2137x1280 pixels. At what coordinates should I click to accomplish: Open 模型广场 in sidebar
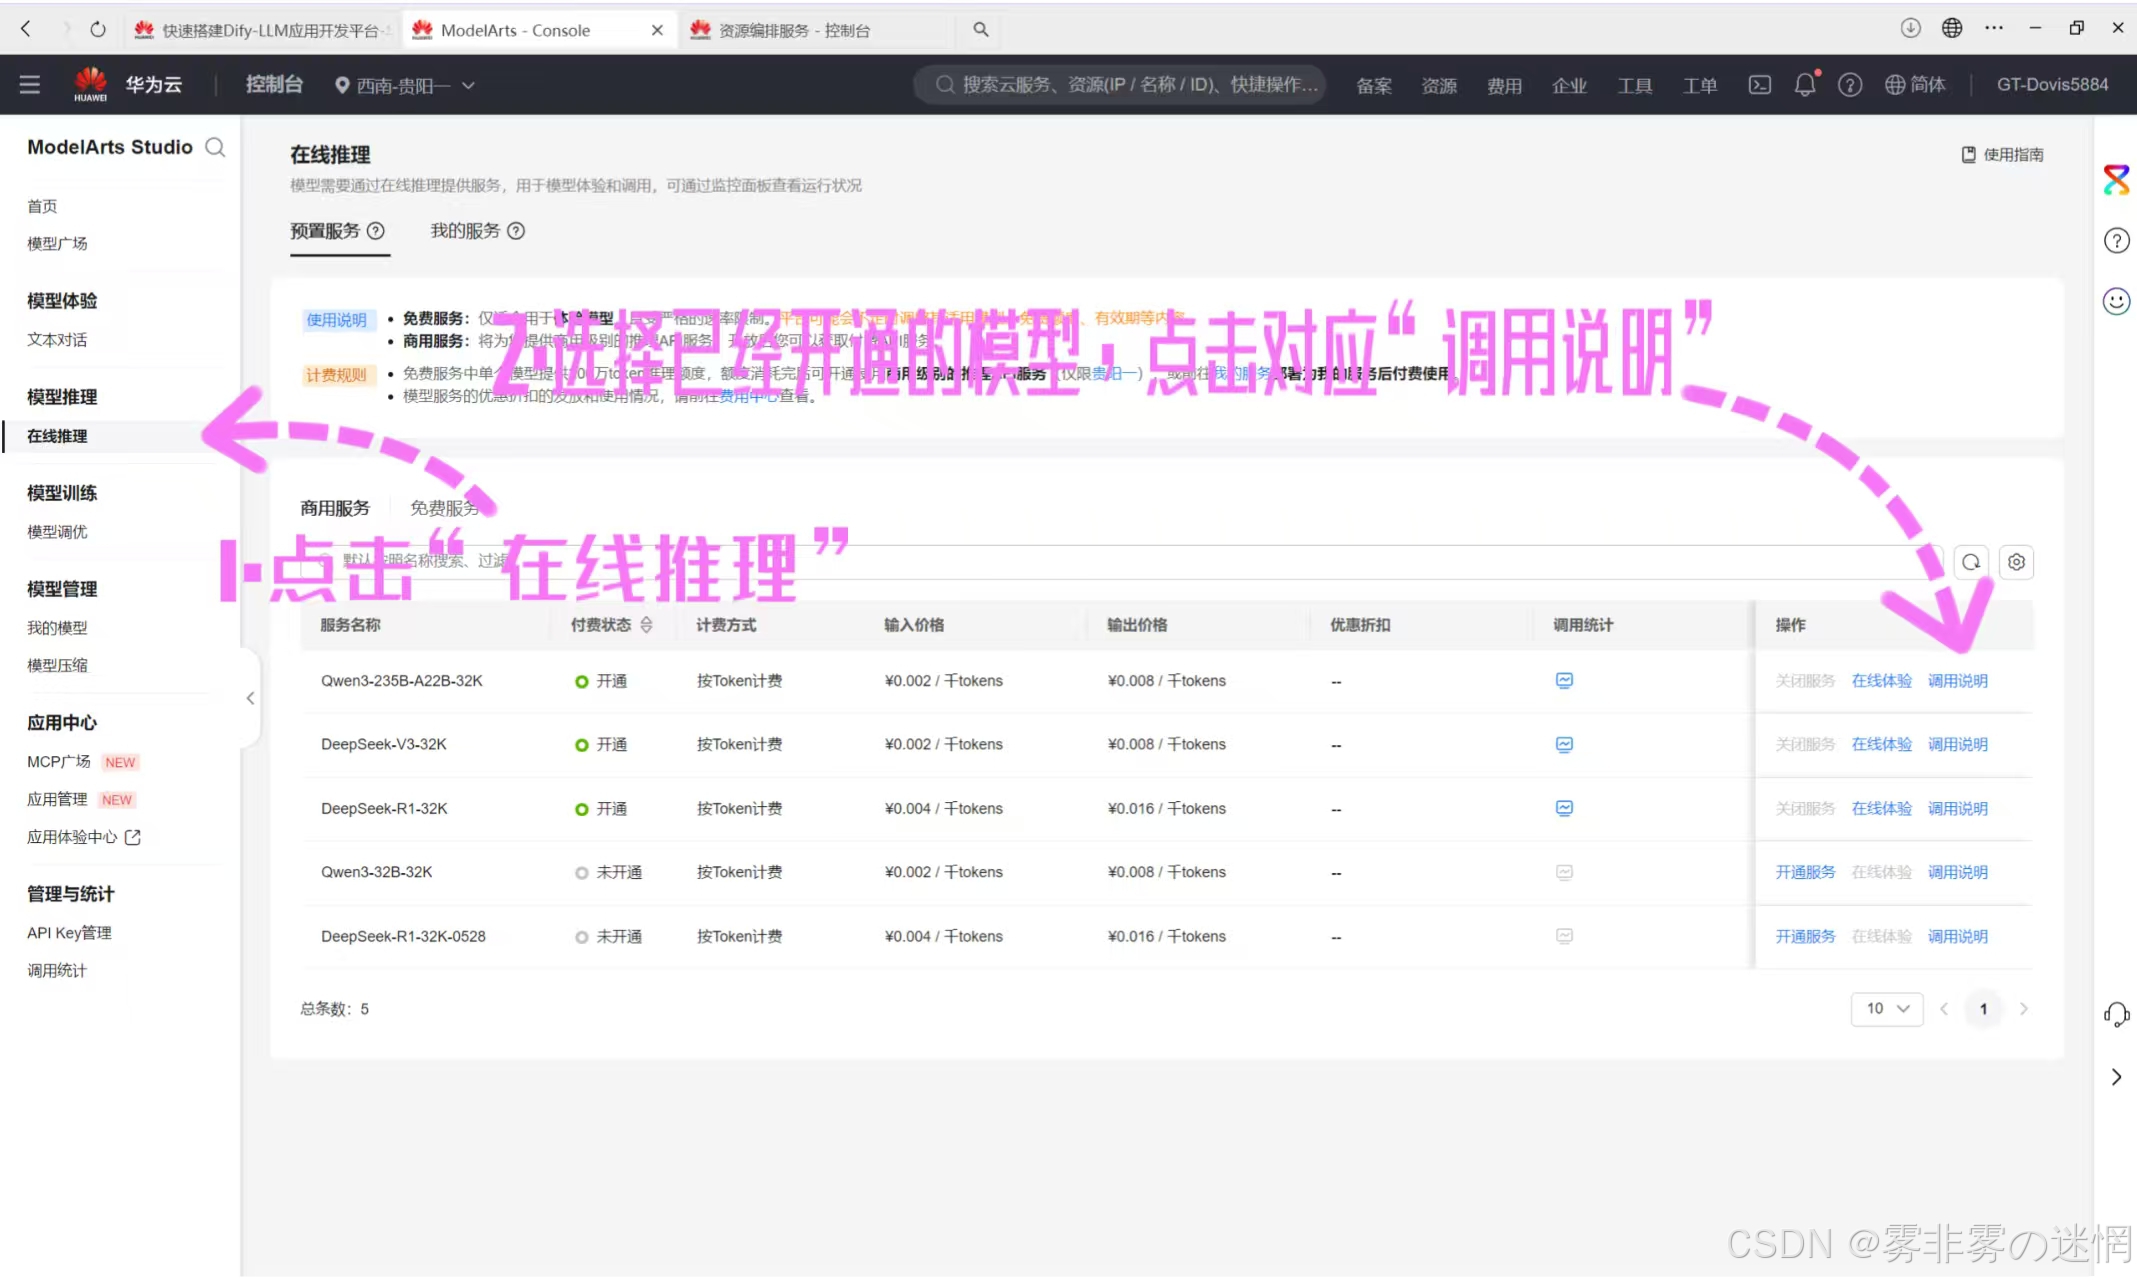coord(57,244)
